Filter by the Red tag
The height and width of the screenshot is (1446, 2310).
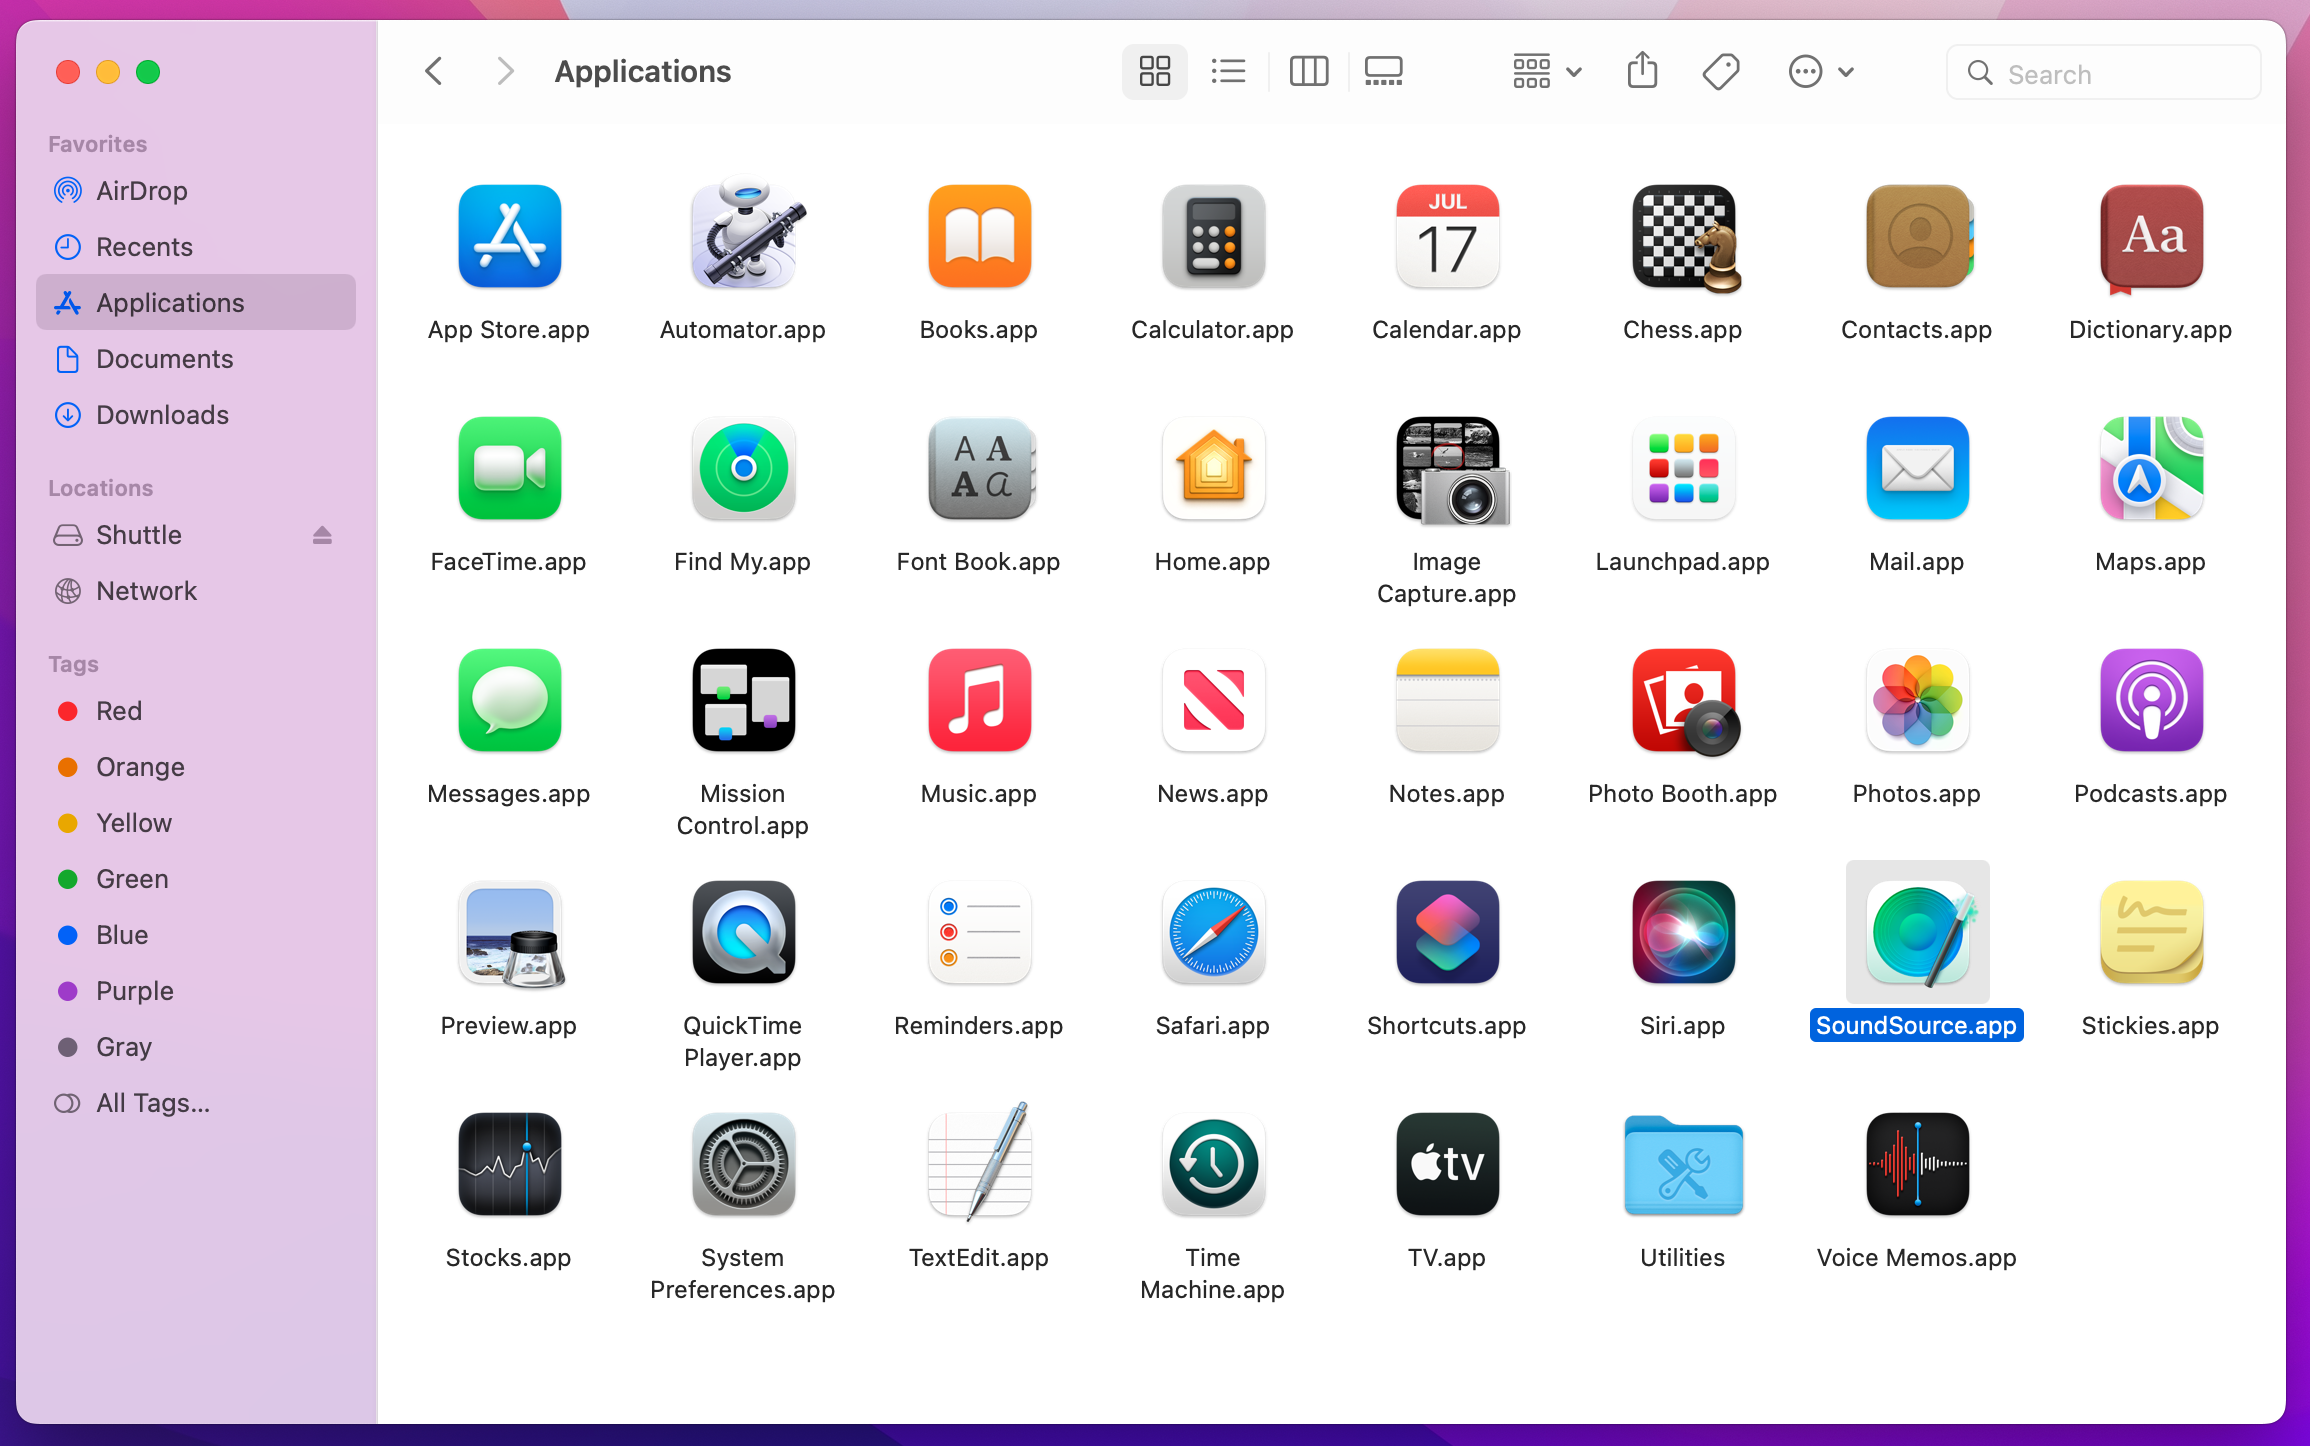(x=196, y=710)
